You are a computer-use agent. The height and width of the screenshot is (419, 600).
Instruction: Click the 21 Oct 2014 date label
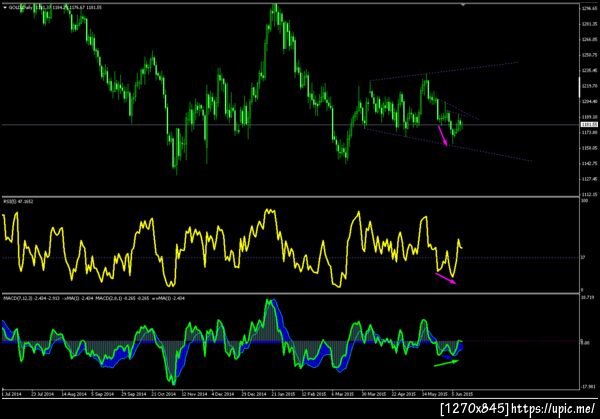click(x=163, y=394)
